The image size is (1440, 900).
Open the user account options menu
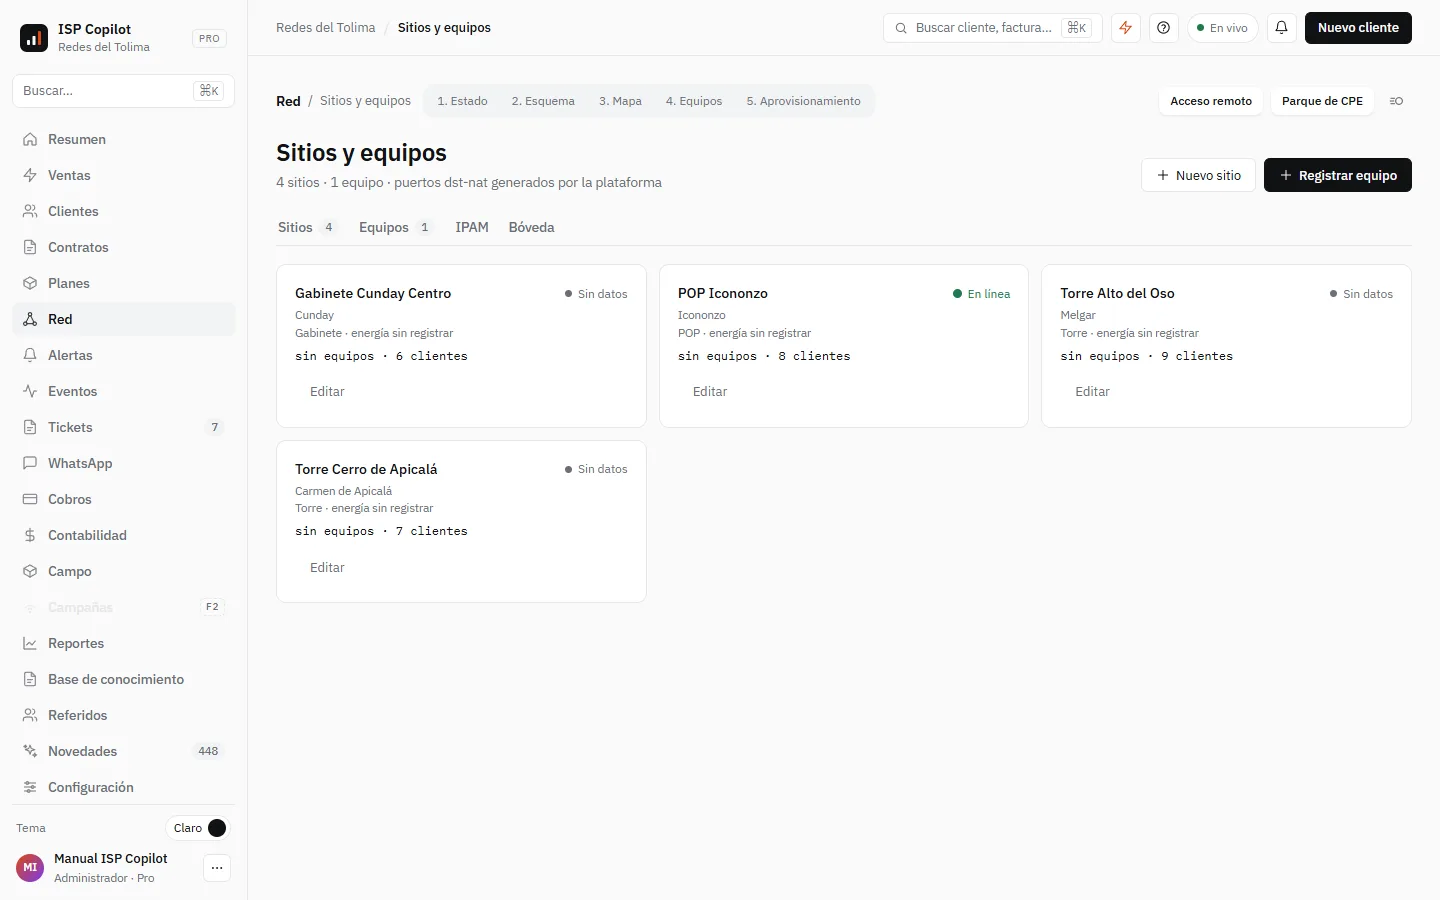click(x=217, y=868)
